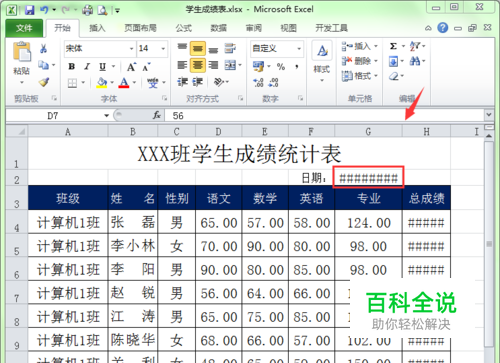Viewport: 500px width, 363px height.
Task: Click the blue Help question mark icon
Action: pyautogui.click(x=443, y=28)
